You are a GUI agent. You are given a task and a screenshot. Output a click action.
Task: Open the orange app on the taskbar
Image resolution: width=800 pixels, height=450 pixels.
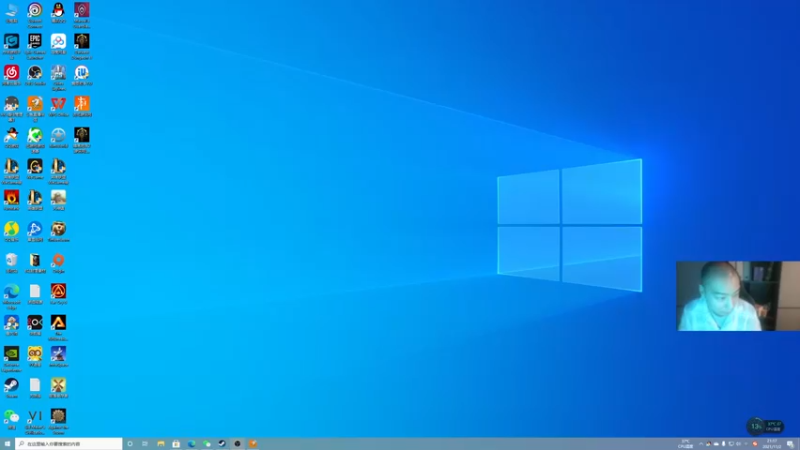[x=253, y=444]
